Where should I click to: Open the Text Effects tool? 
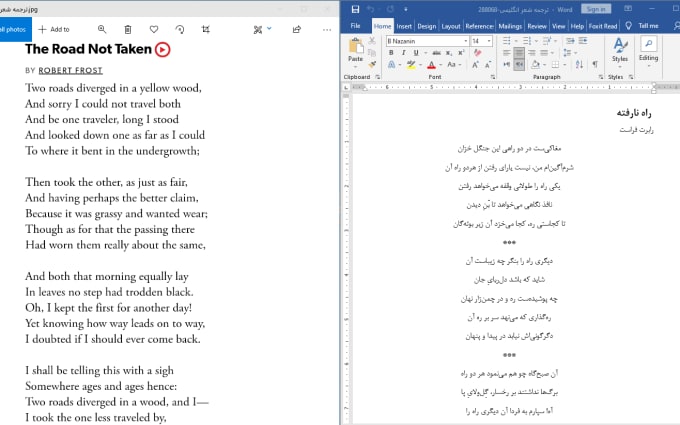point(392,65)
